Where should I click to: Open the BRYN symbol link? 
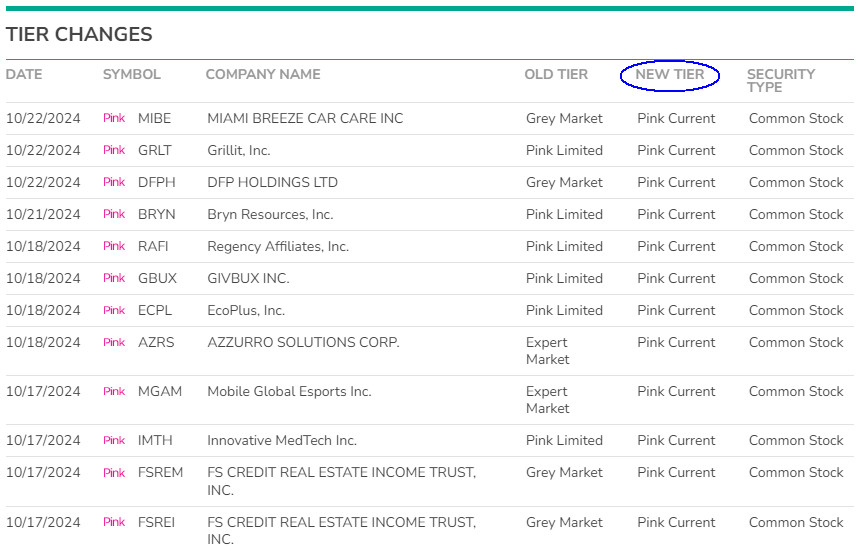(156, 214)
